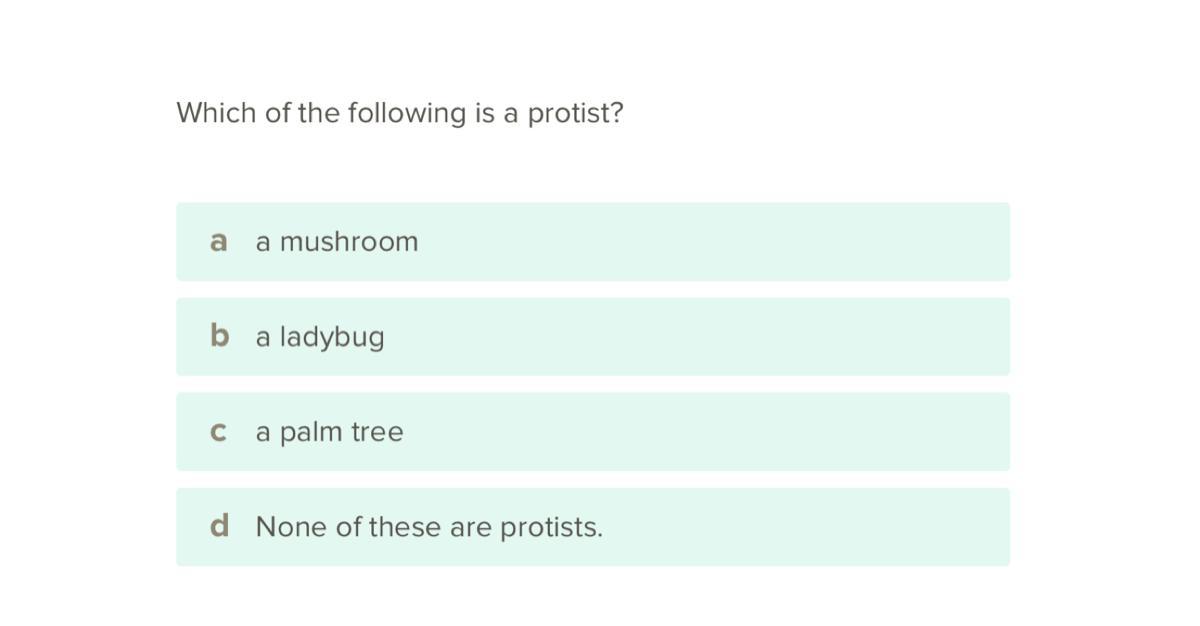
Task: Click the 'mushroom' word in option a
Action: (349, 242)
